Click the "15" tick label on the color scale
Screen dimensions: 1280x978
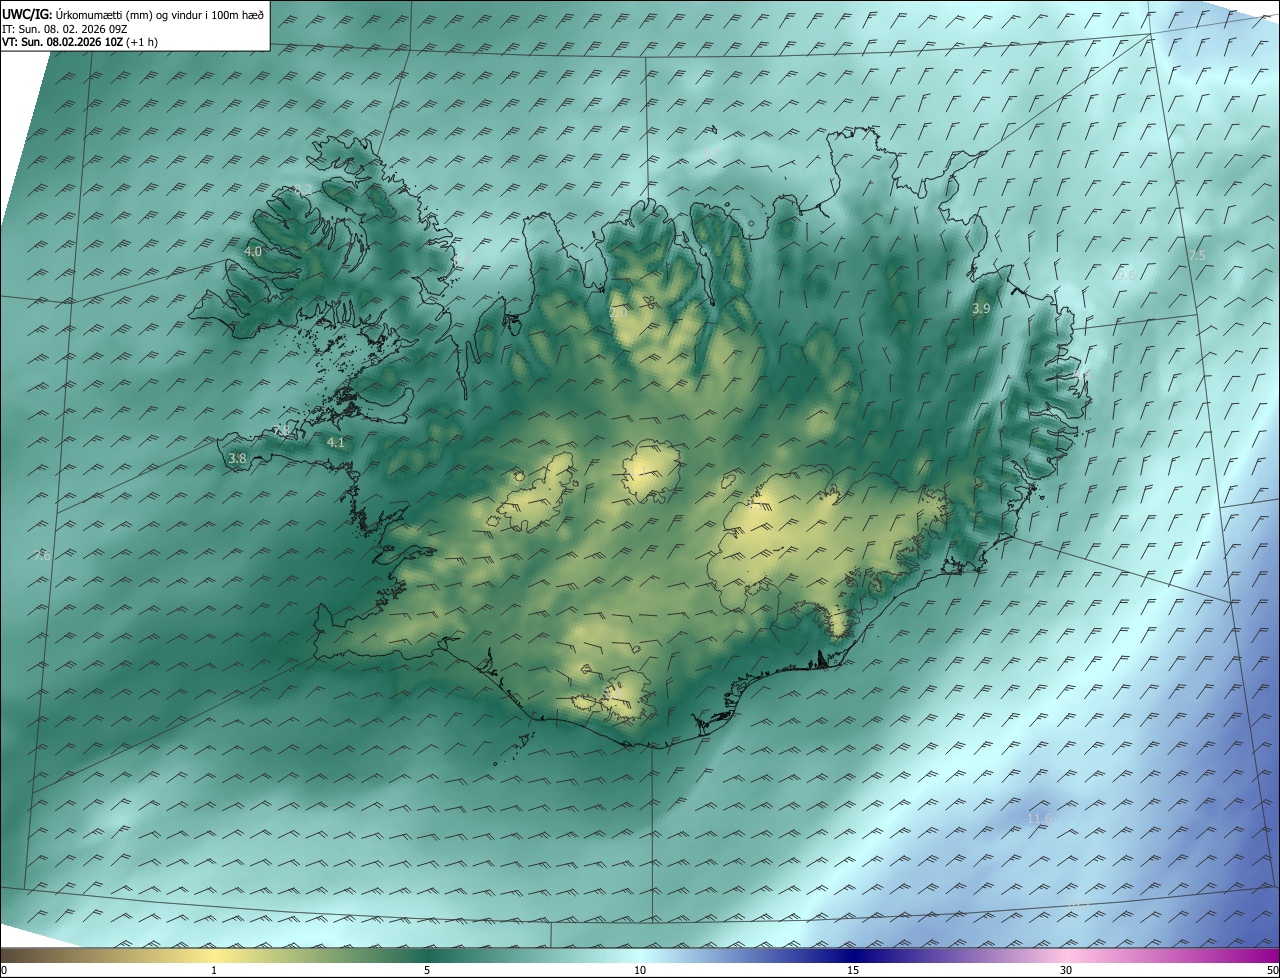click(853, 970)
